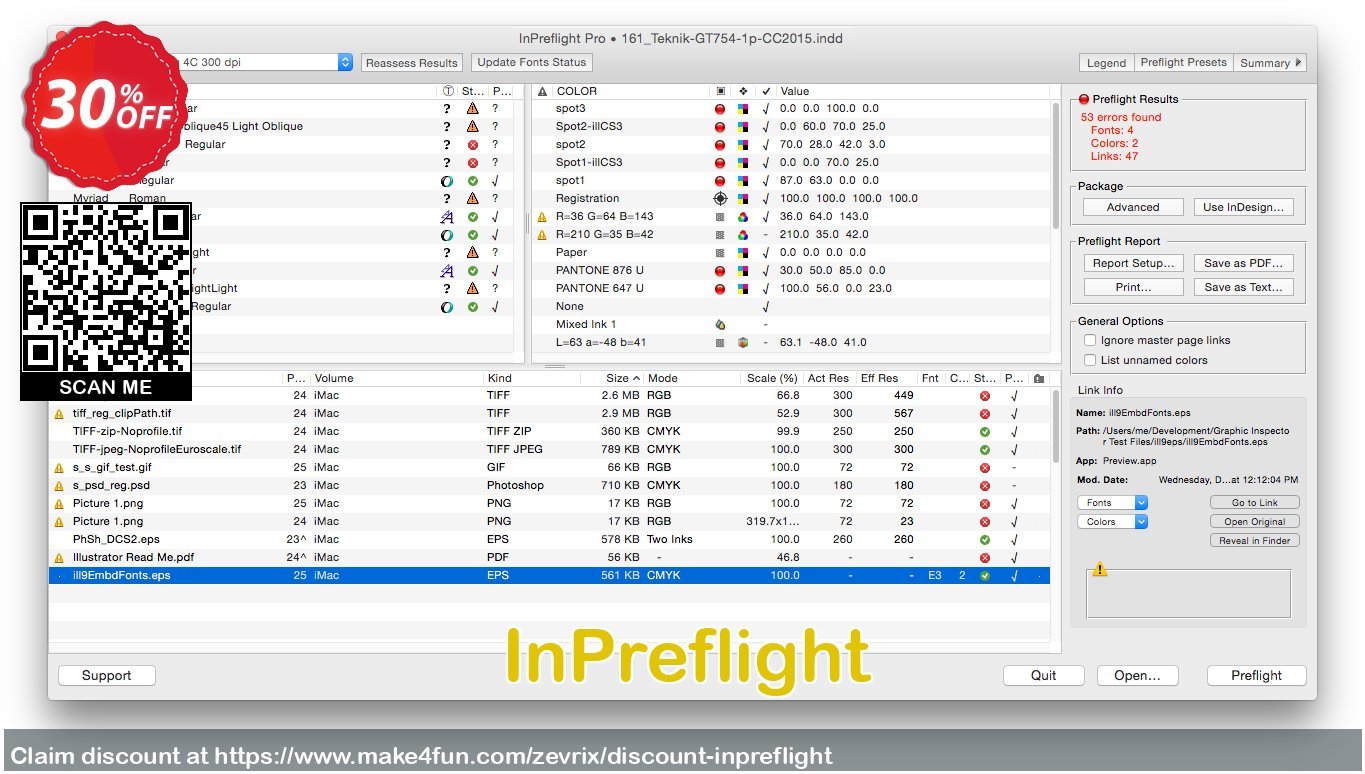This screenshot has height=774, width=1365.
Task: Click the Scale (%) column header
Action: [772, 378]
